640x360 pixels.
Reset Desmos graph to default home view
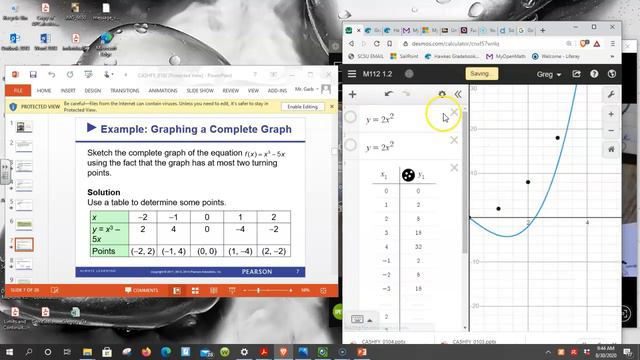click(611, 149)
